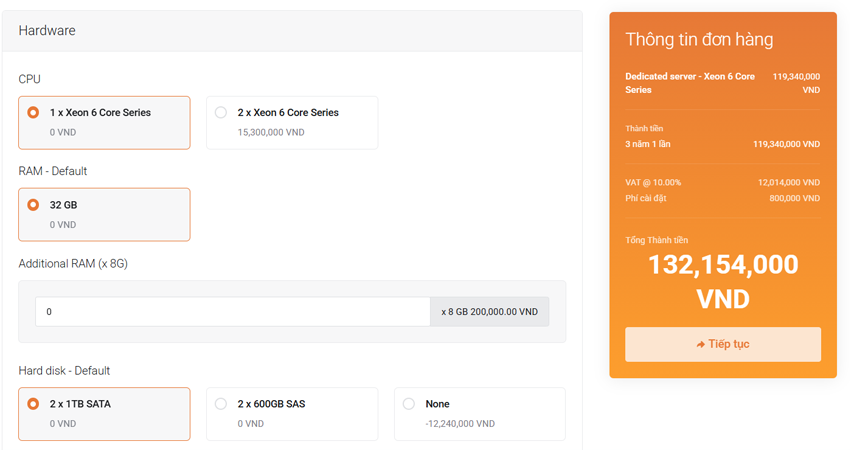Select the 32 GB RAM option
This screenshot has height=450, width=850.
point(34,205)
